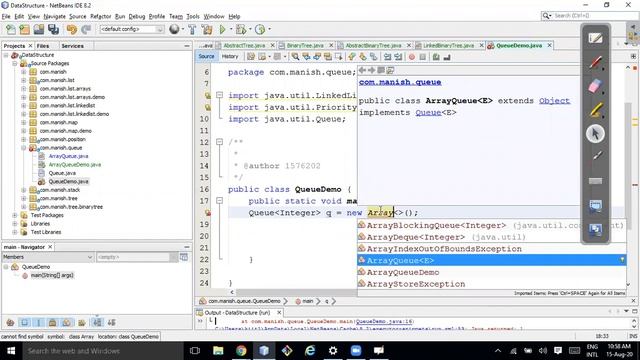The width and height of the screenshot is (640, 360).
Task: Select the red pen annotation tool
Action: [x=595, y=62]
